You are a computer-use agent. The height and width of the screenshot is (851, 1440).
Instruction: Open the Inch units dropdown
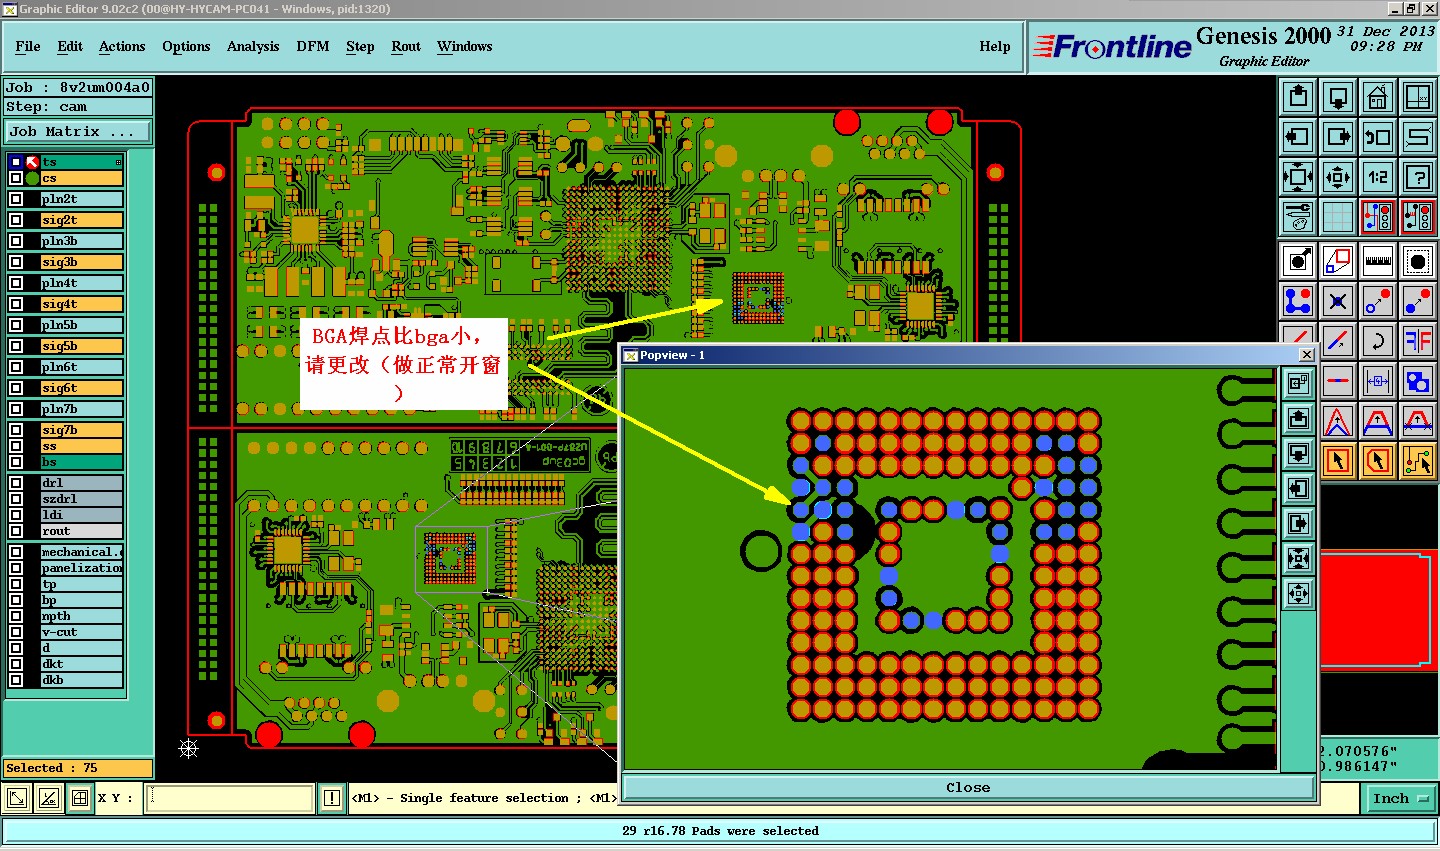point(1400,798)
